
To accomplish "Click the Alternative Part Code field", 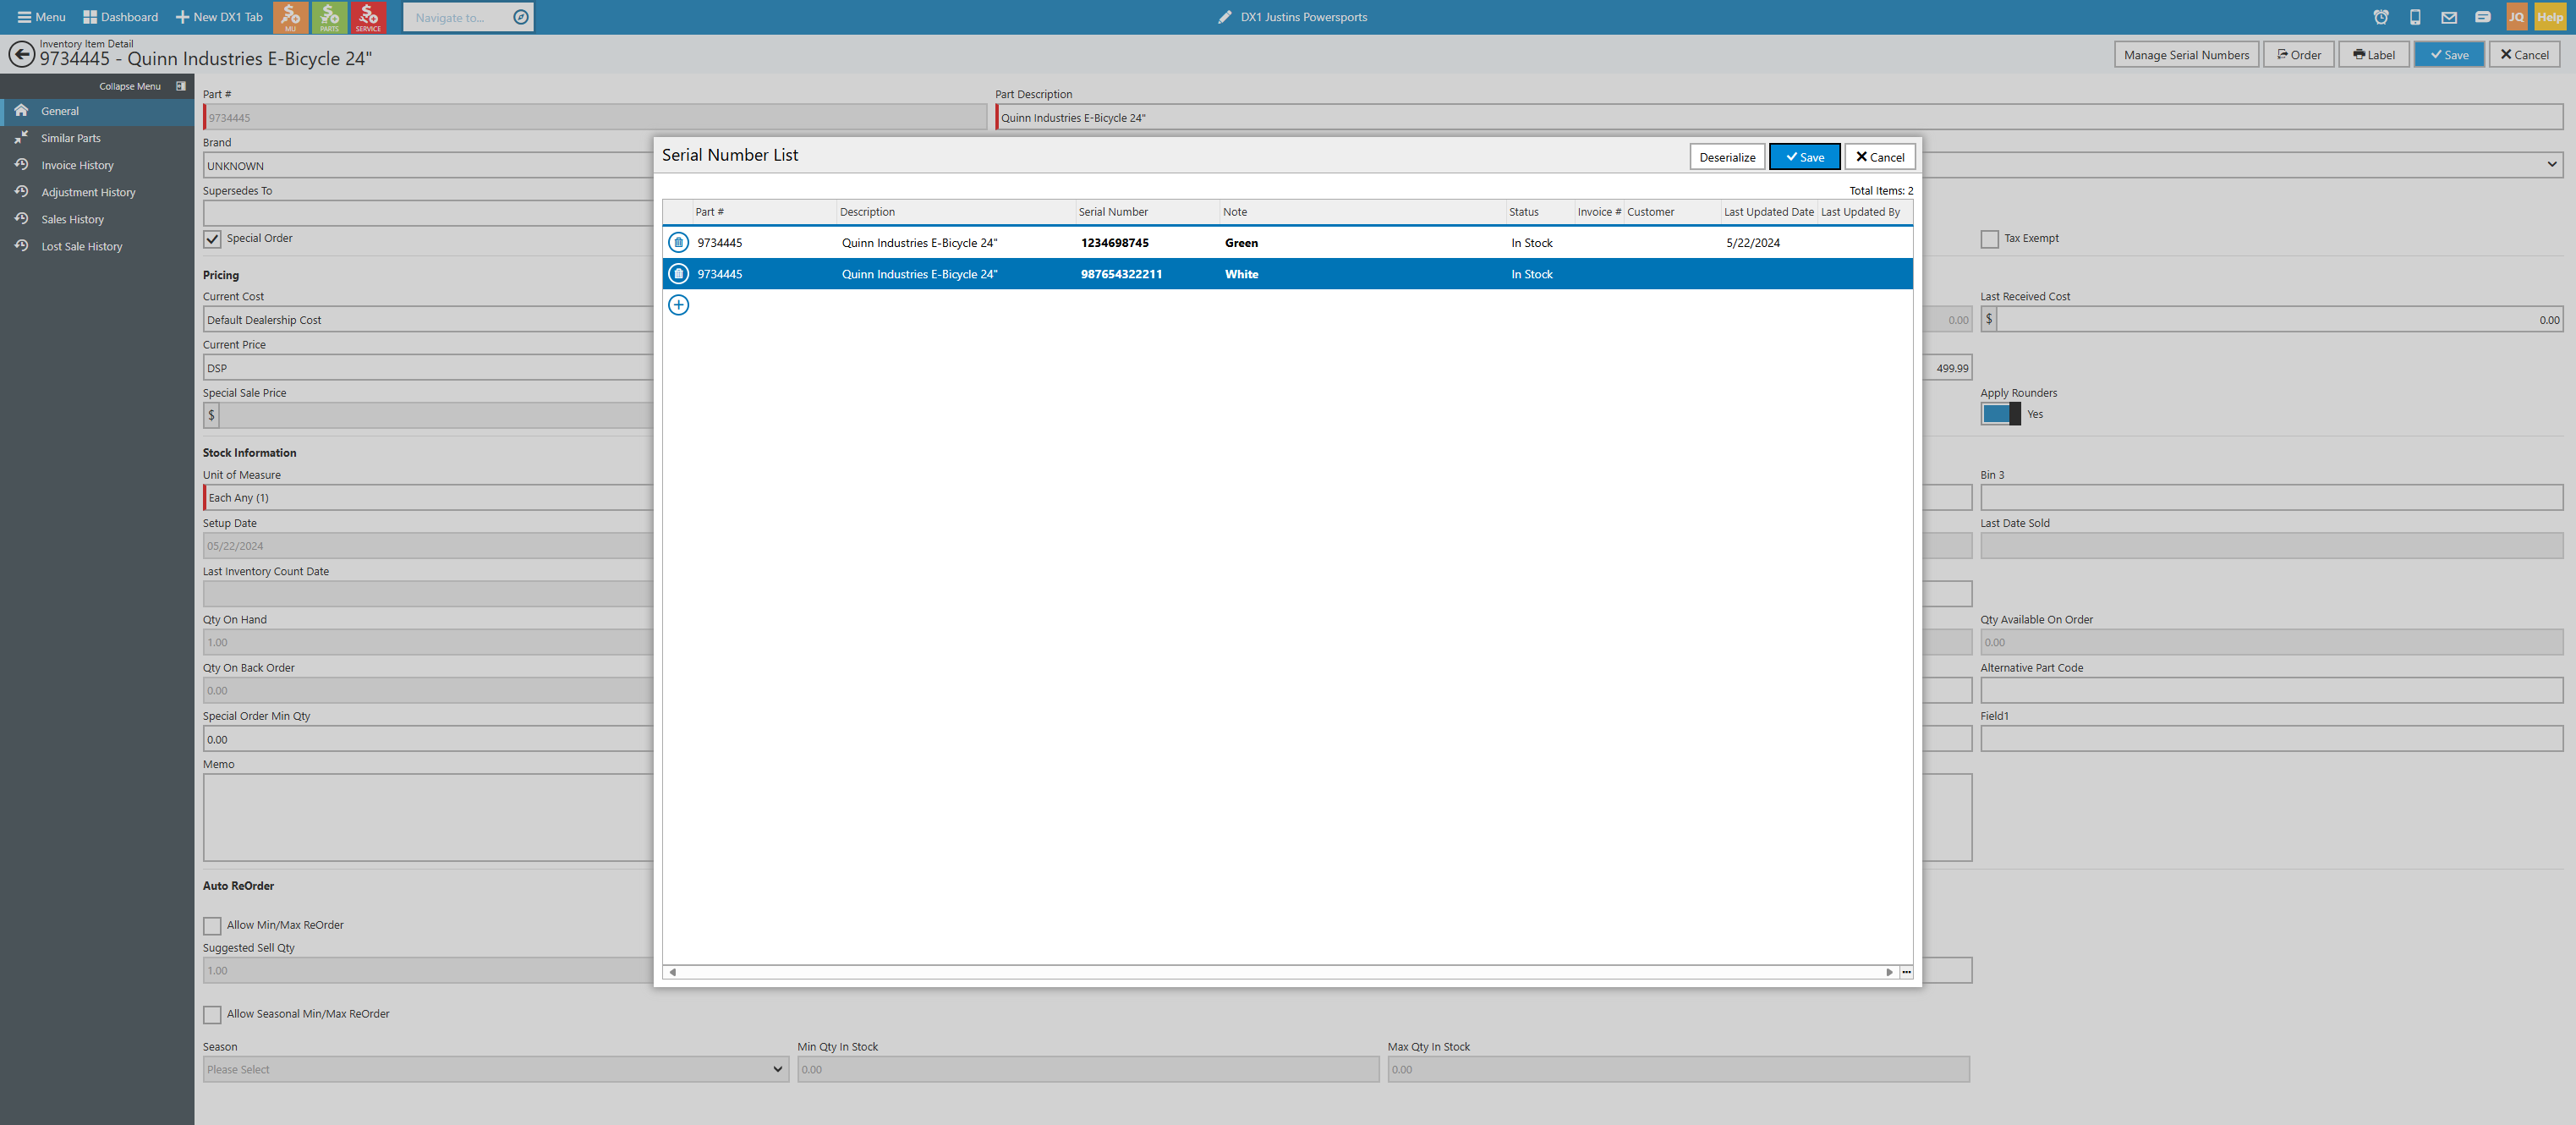I will [x=2271, y=690].
